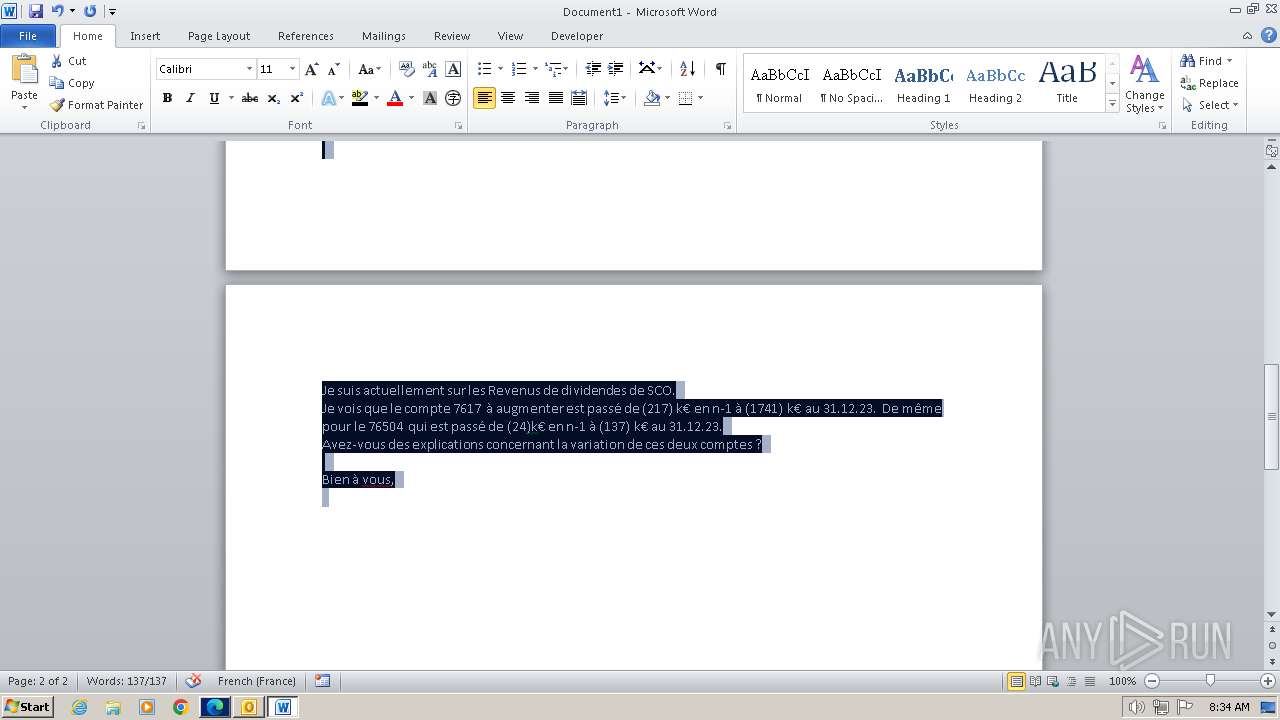Toggle bold formatting

point(167,98)
